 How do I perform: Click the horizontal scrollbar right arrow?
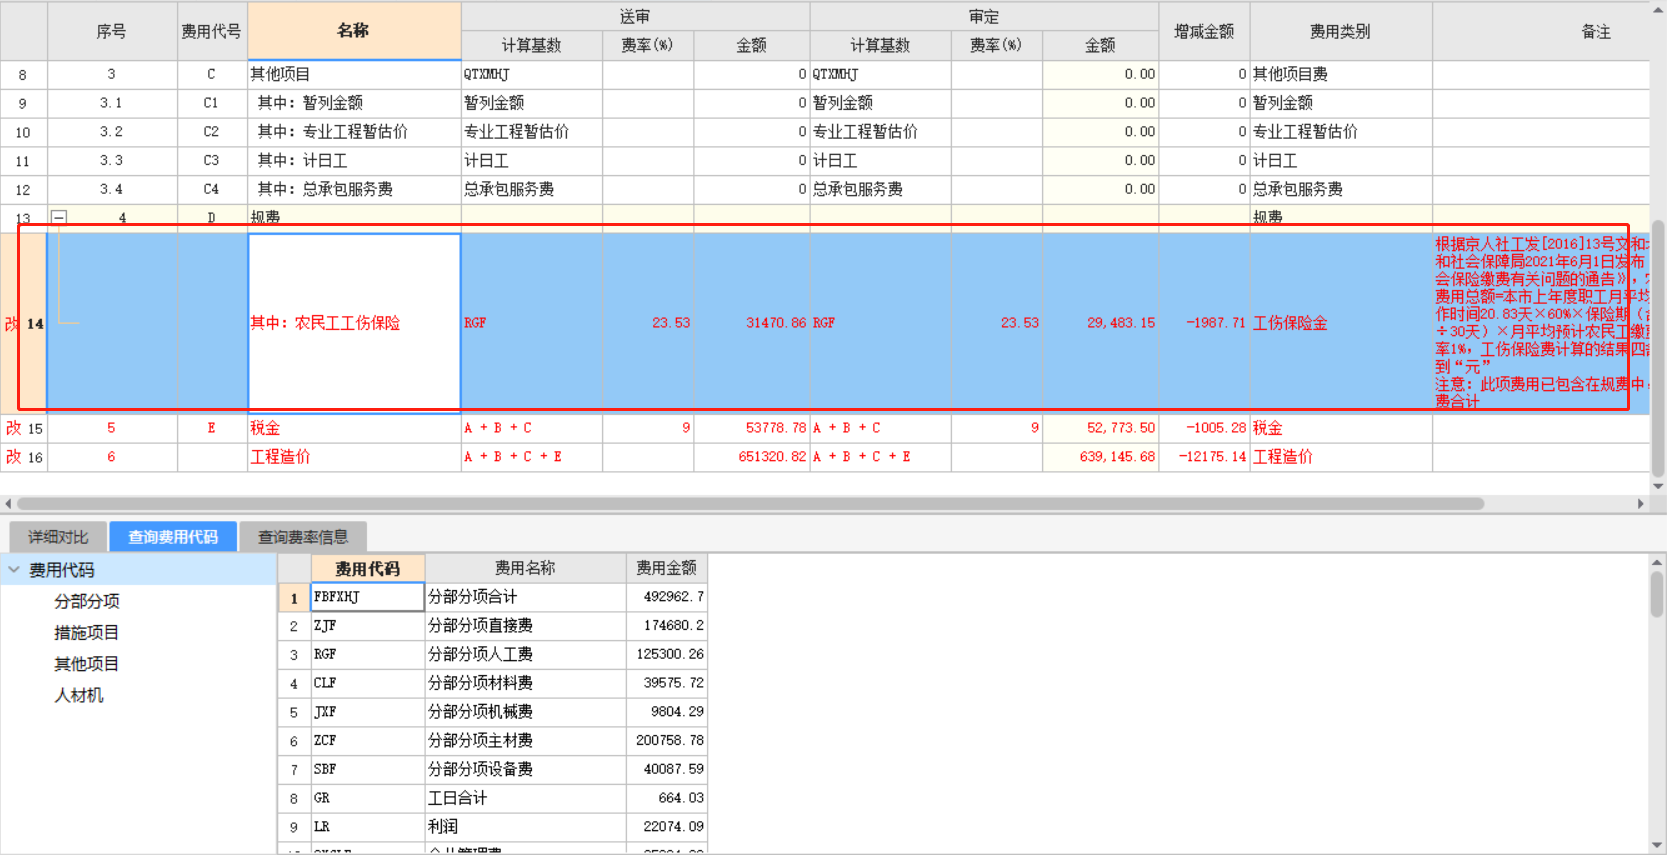click(x=1640, y=504)
